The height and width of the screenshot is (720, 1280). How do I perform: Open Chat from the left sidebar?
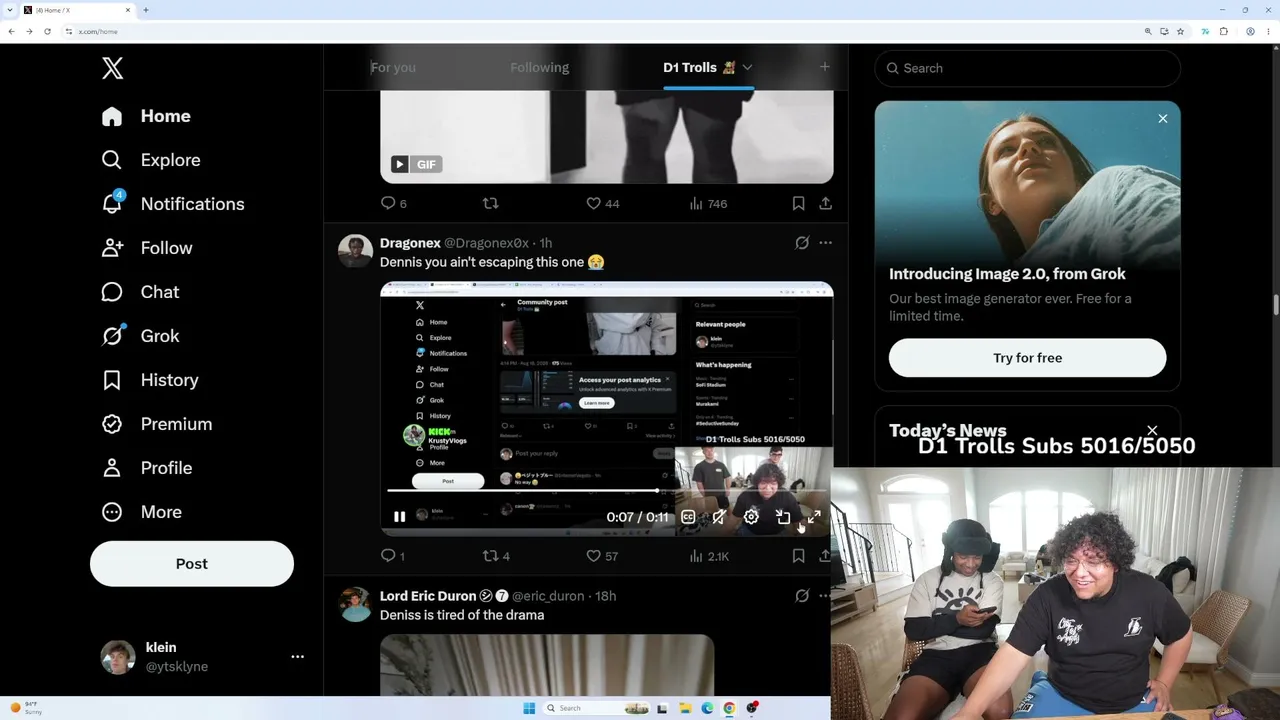click(x=140, y=292)
